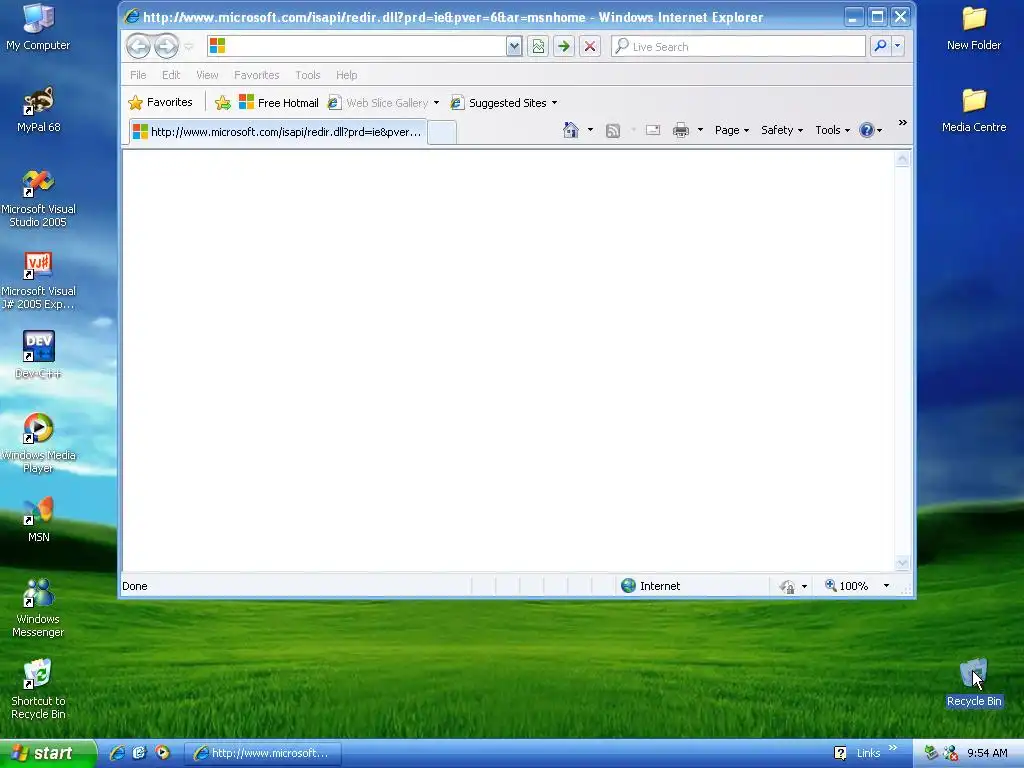
Task: Click the scrollbar down arrow
Action: point(902,563)
